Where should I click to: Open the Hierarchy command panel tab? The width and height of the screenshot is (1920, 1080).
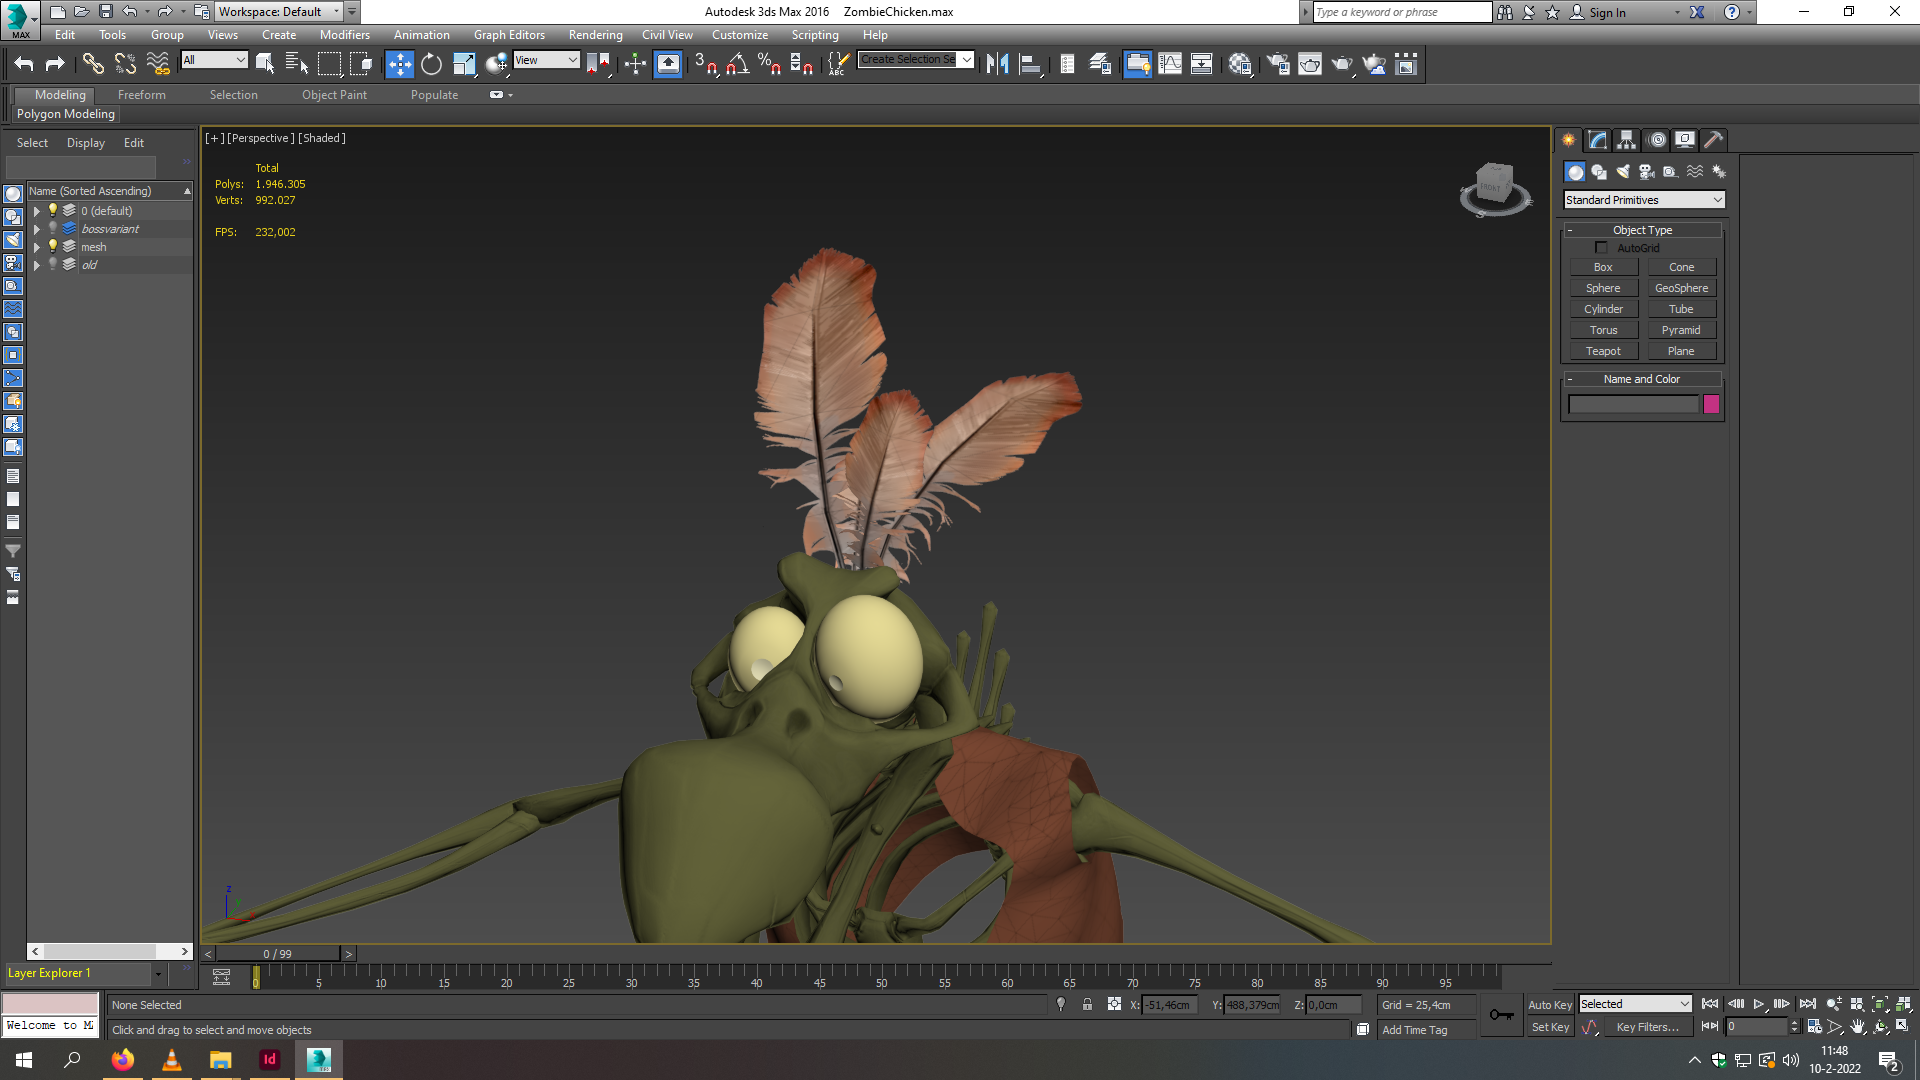(x=1627, y=140)
